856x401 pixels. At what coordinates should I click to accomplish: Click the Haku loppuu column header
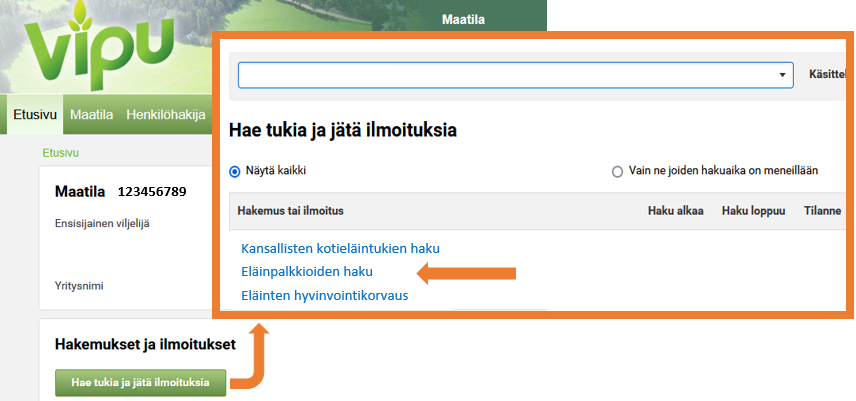tap(753, 211)
